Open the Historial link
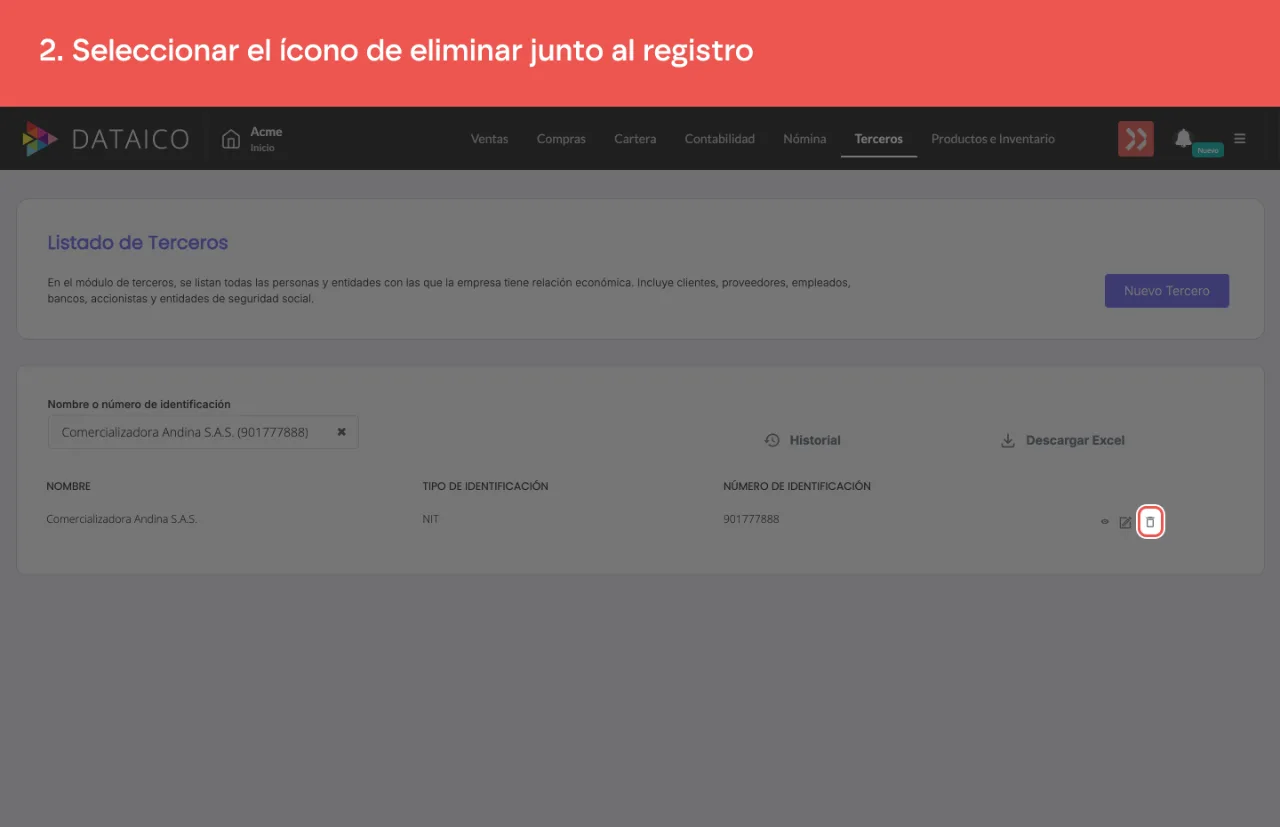 click(x=802, y=440)
